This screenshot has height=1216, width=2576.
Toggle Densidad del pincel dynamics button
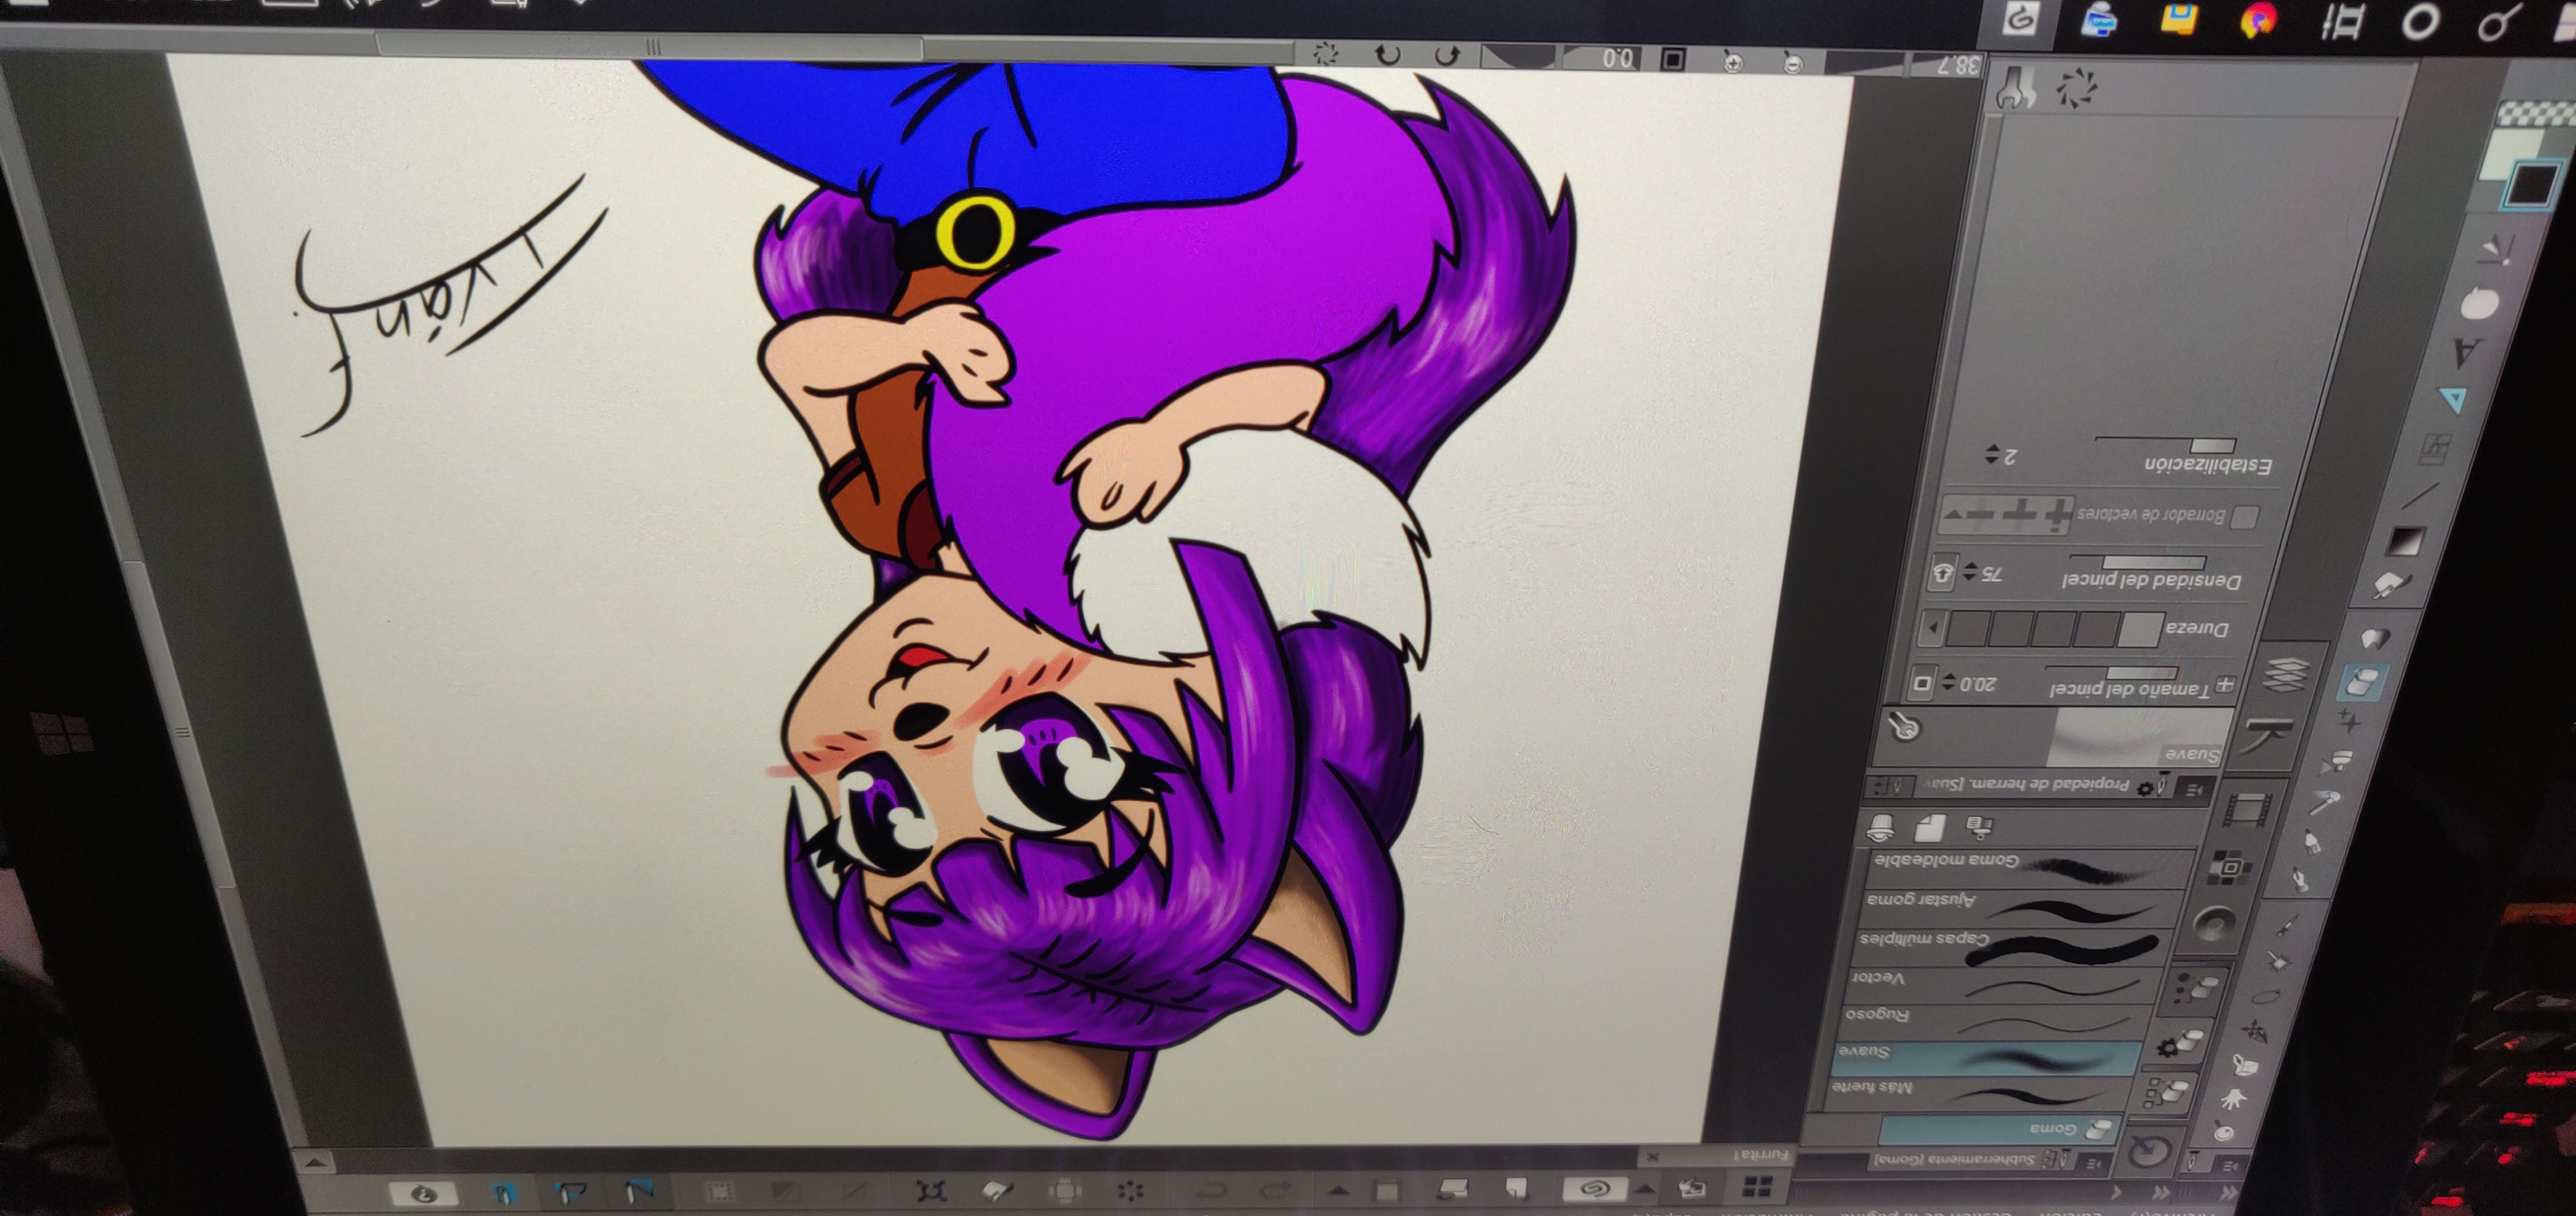coord(1942,574)
